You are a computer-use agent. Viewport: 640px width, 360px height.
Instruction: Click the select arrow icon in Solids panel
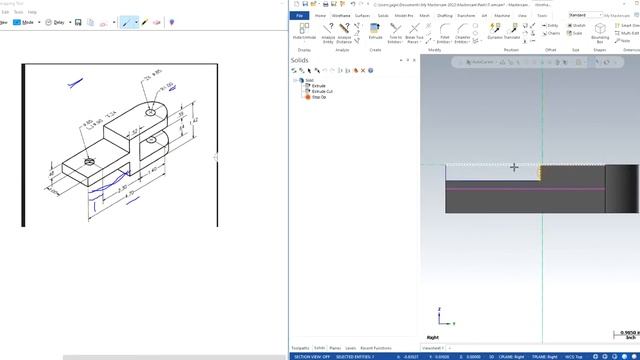309,71
